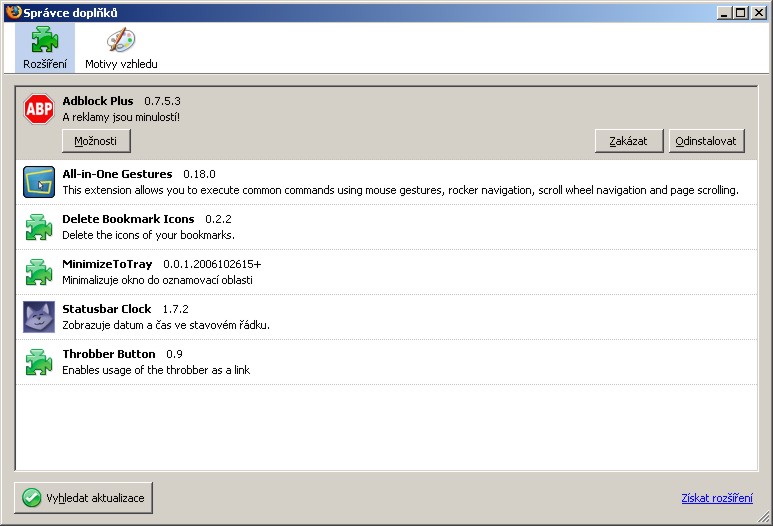Click the green checkmark update icon
This screenshot has height=526, width=773.
tap(32, 498)
